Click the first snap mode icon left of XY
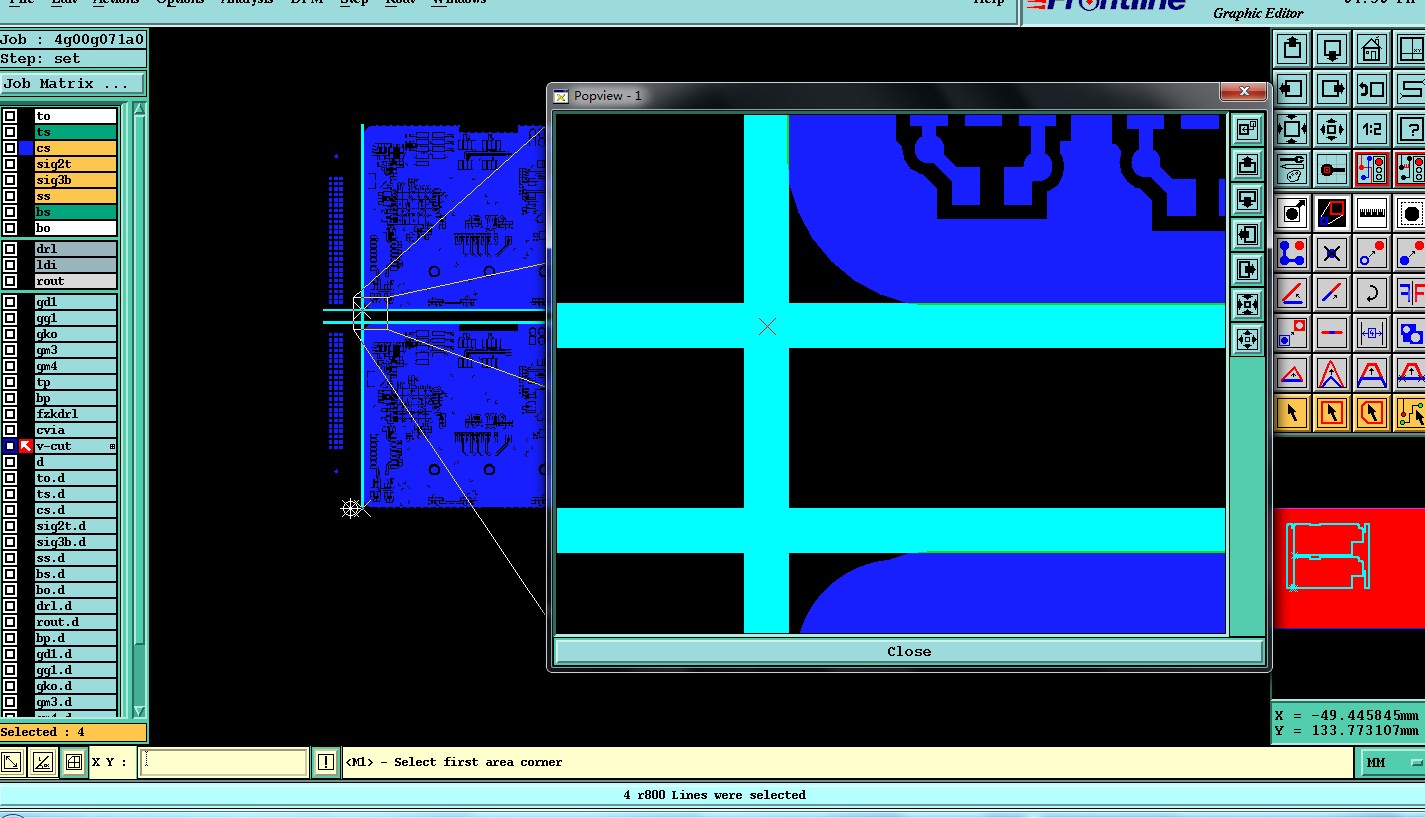 (11, 762)
